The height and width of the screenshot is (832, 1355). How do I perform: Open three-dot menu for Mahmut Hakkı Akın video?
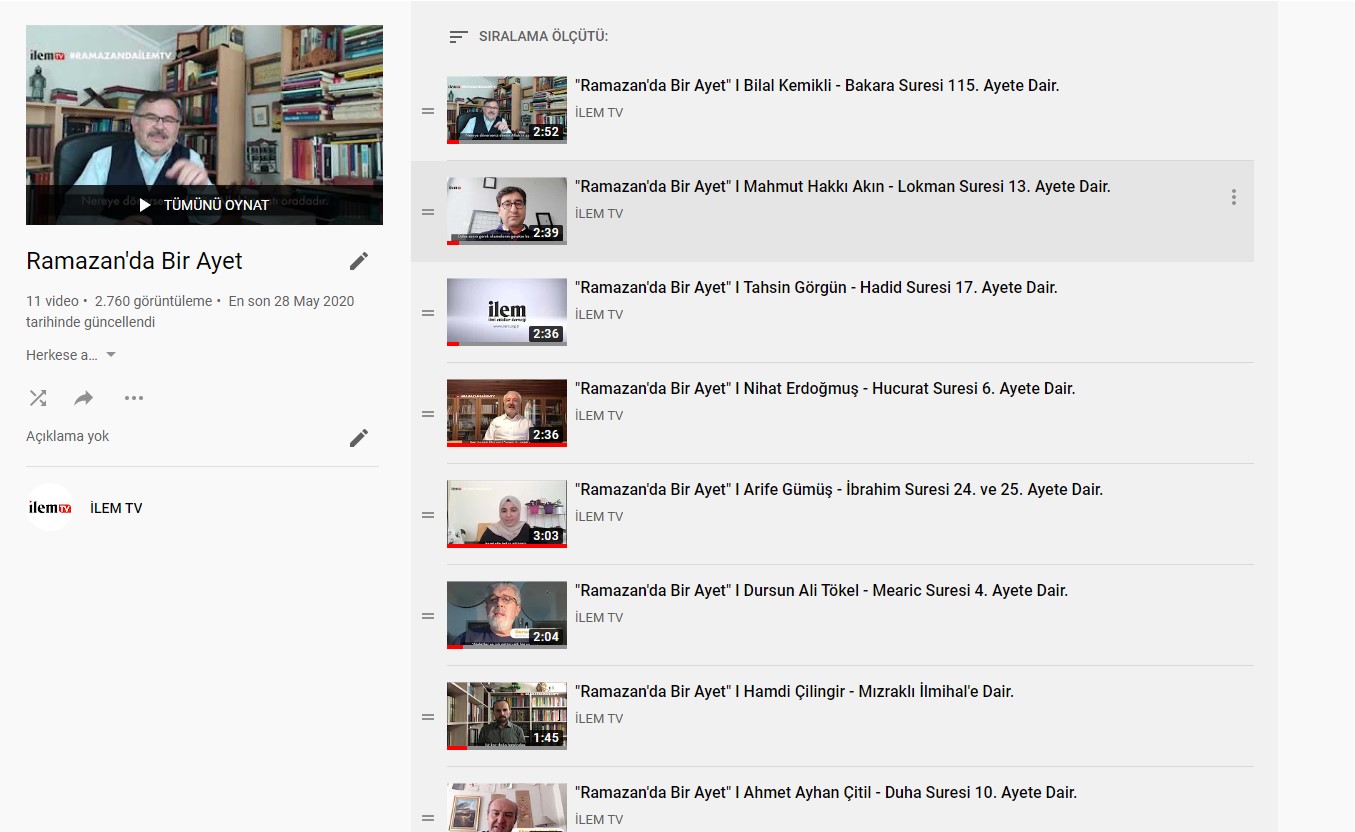point(1233,197)
